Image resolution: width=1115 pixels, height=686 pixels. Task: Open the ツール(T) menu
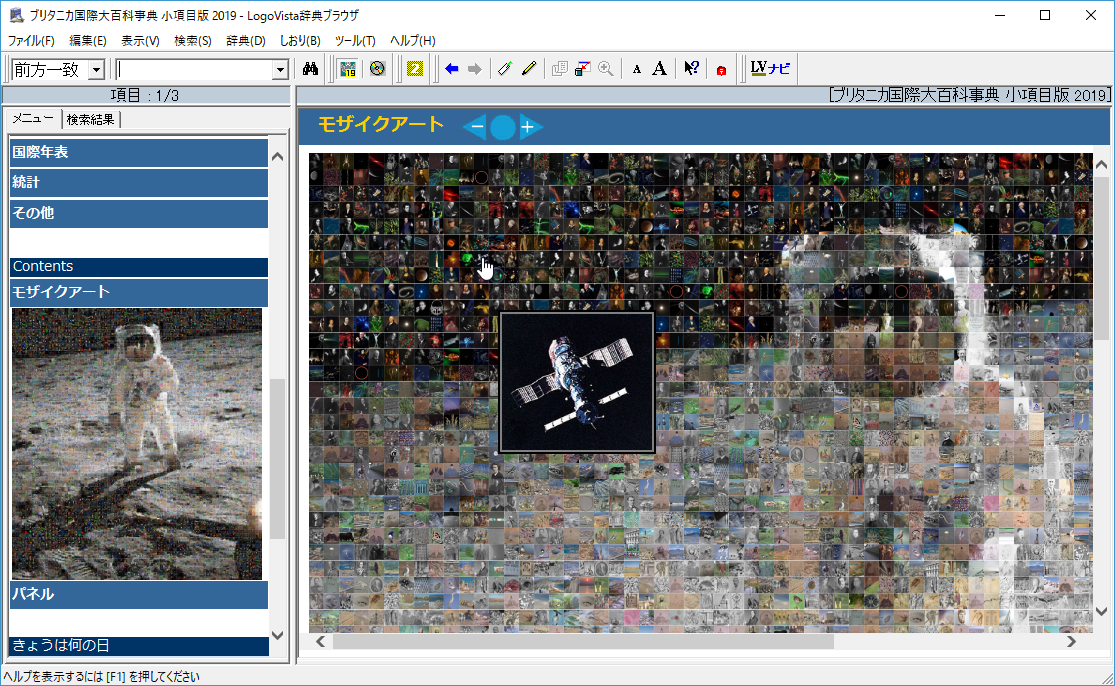pos(355,41)
